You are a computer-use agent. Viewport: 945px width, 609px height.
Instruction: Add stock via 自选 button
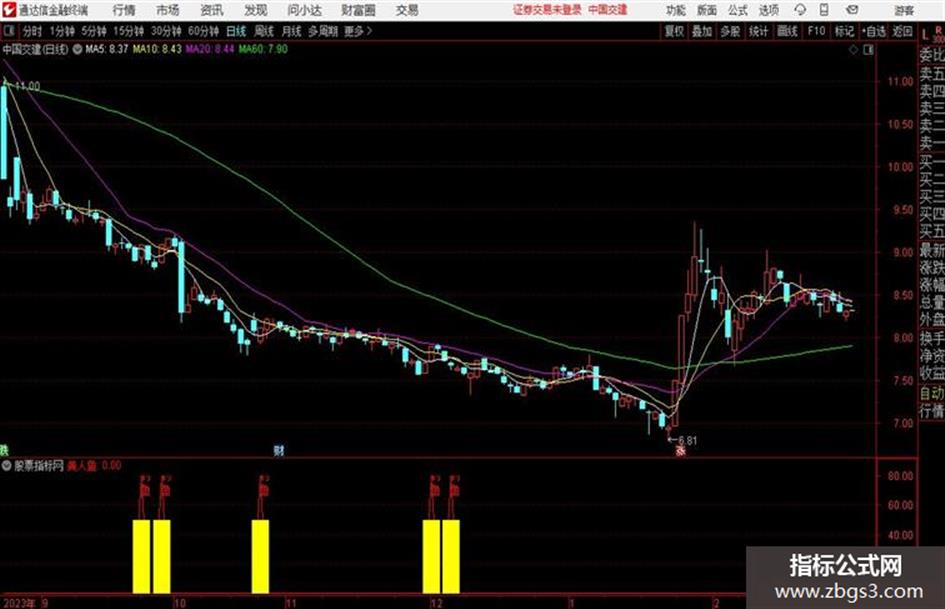[x=873, y=31]
